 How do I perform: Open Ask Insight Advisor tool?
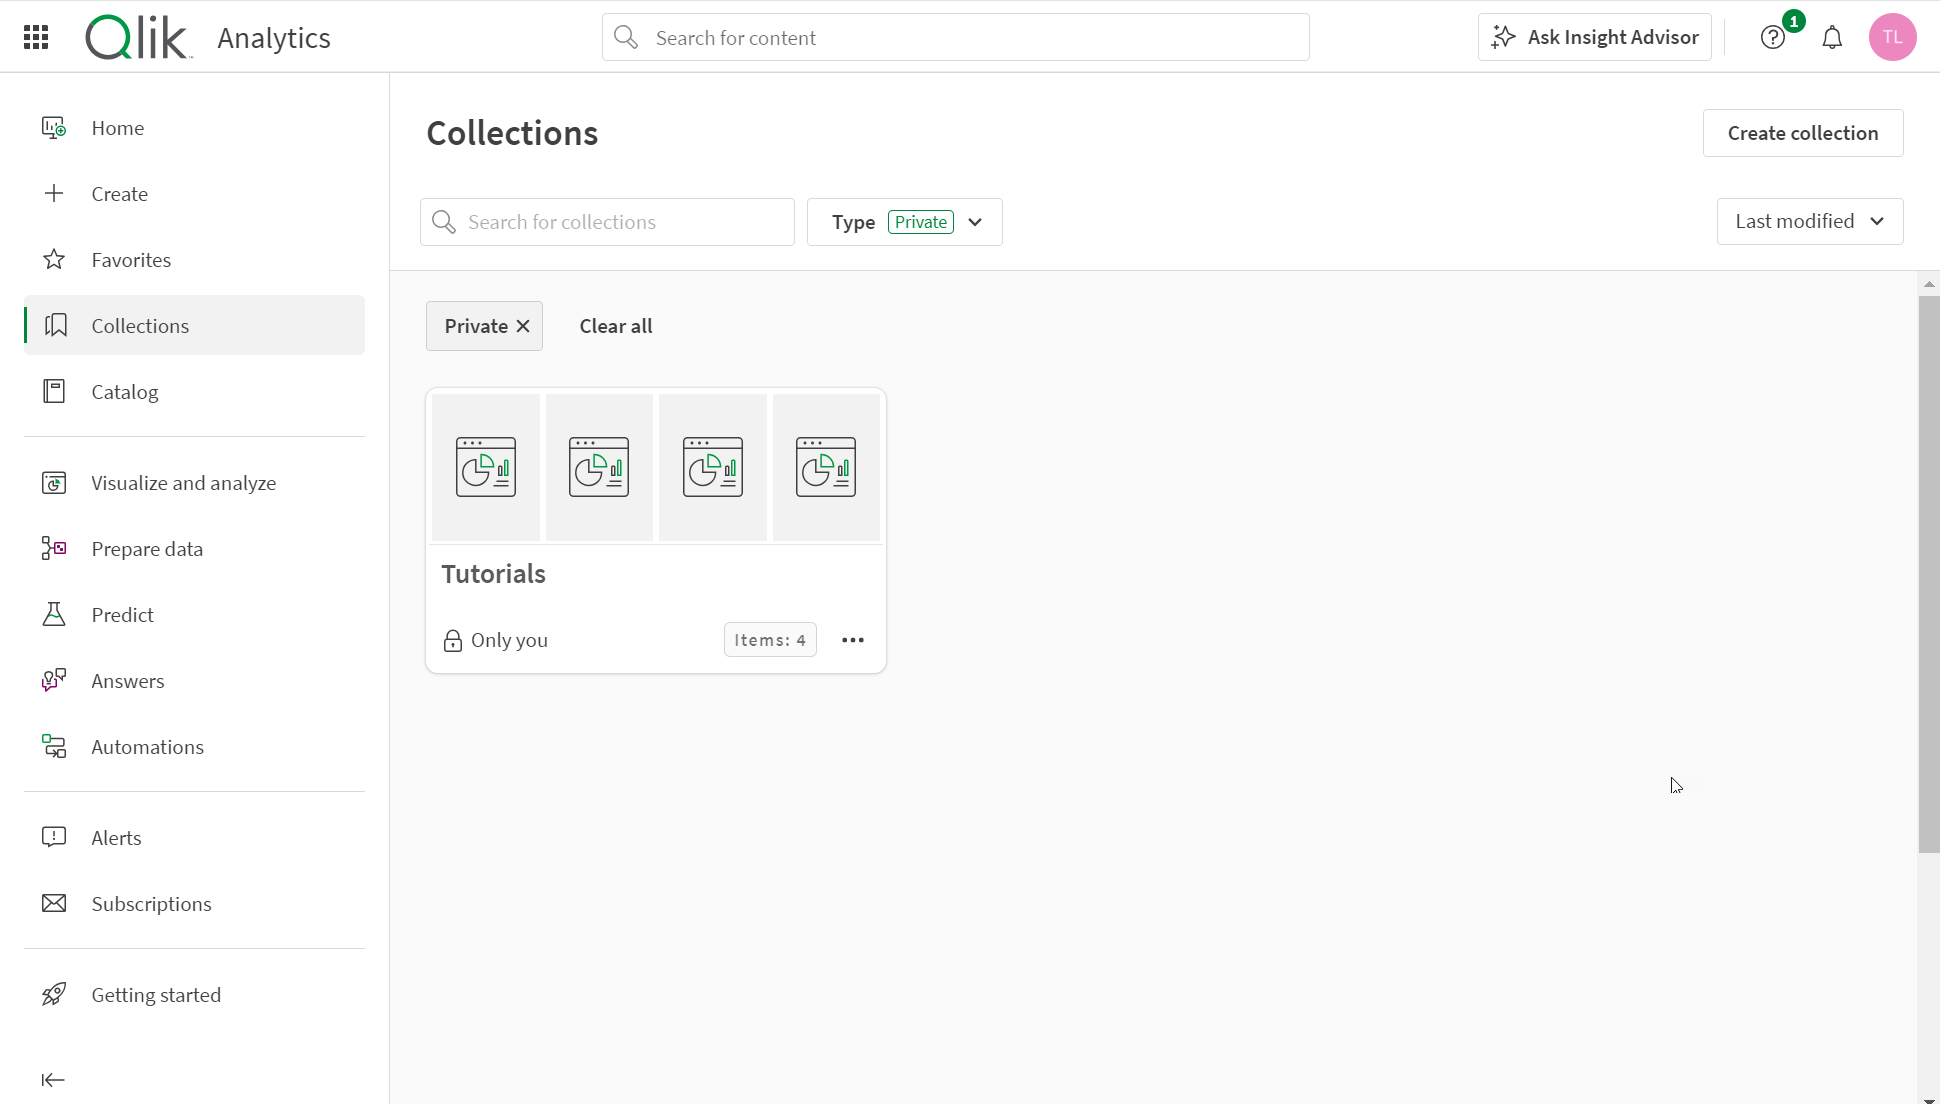[x=1595, y=36]
